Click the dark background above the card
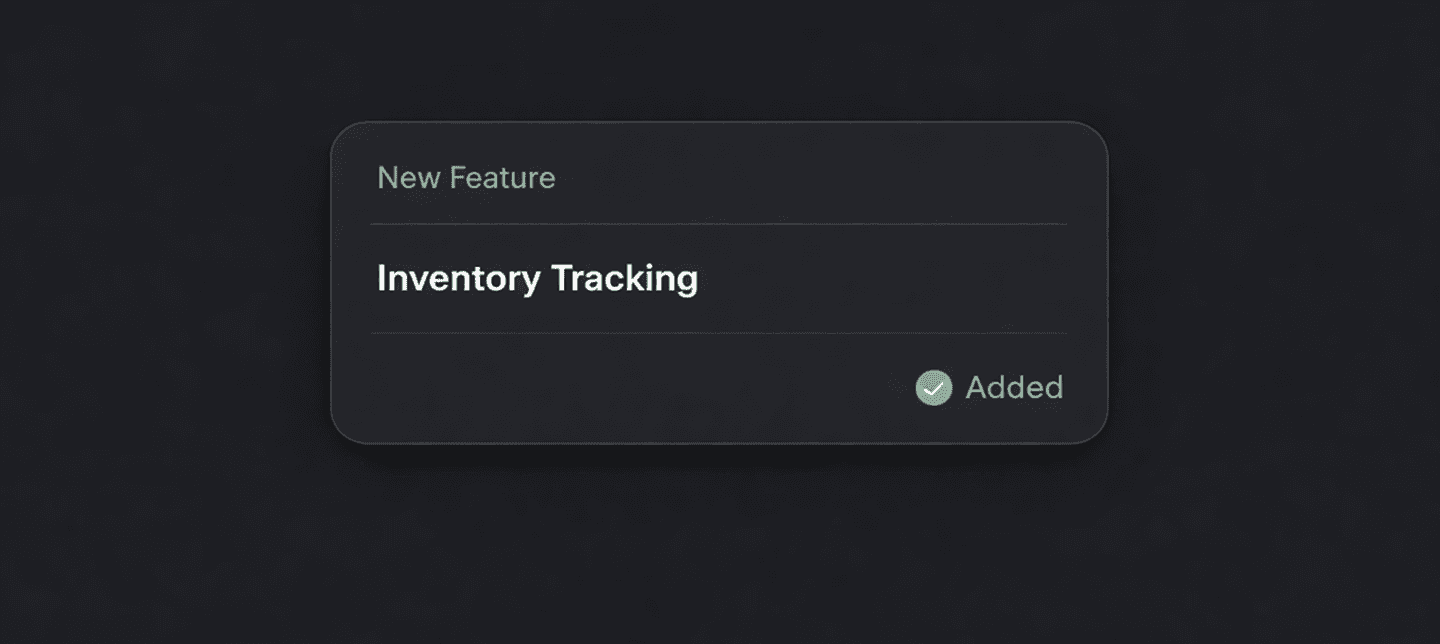 pos(718,60)
